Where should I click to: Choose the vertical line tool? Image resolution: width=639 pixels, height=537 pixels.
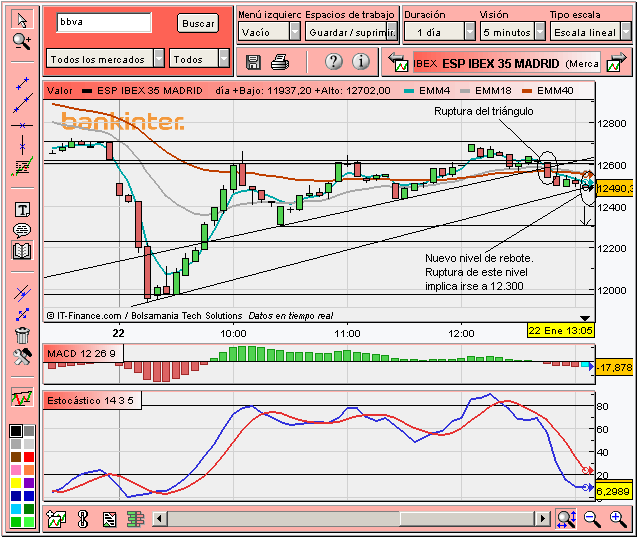click(22, 145)
